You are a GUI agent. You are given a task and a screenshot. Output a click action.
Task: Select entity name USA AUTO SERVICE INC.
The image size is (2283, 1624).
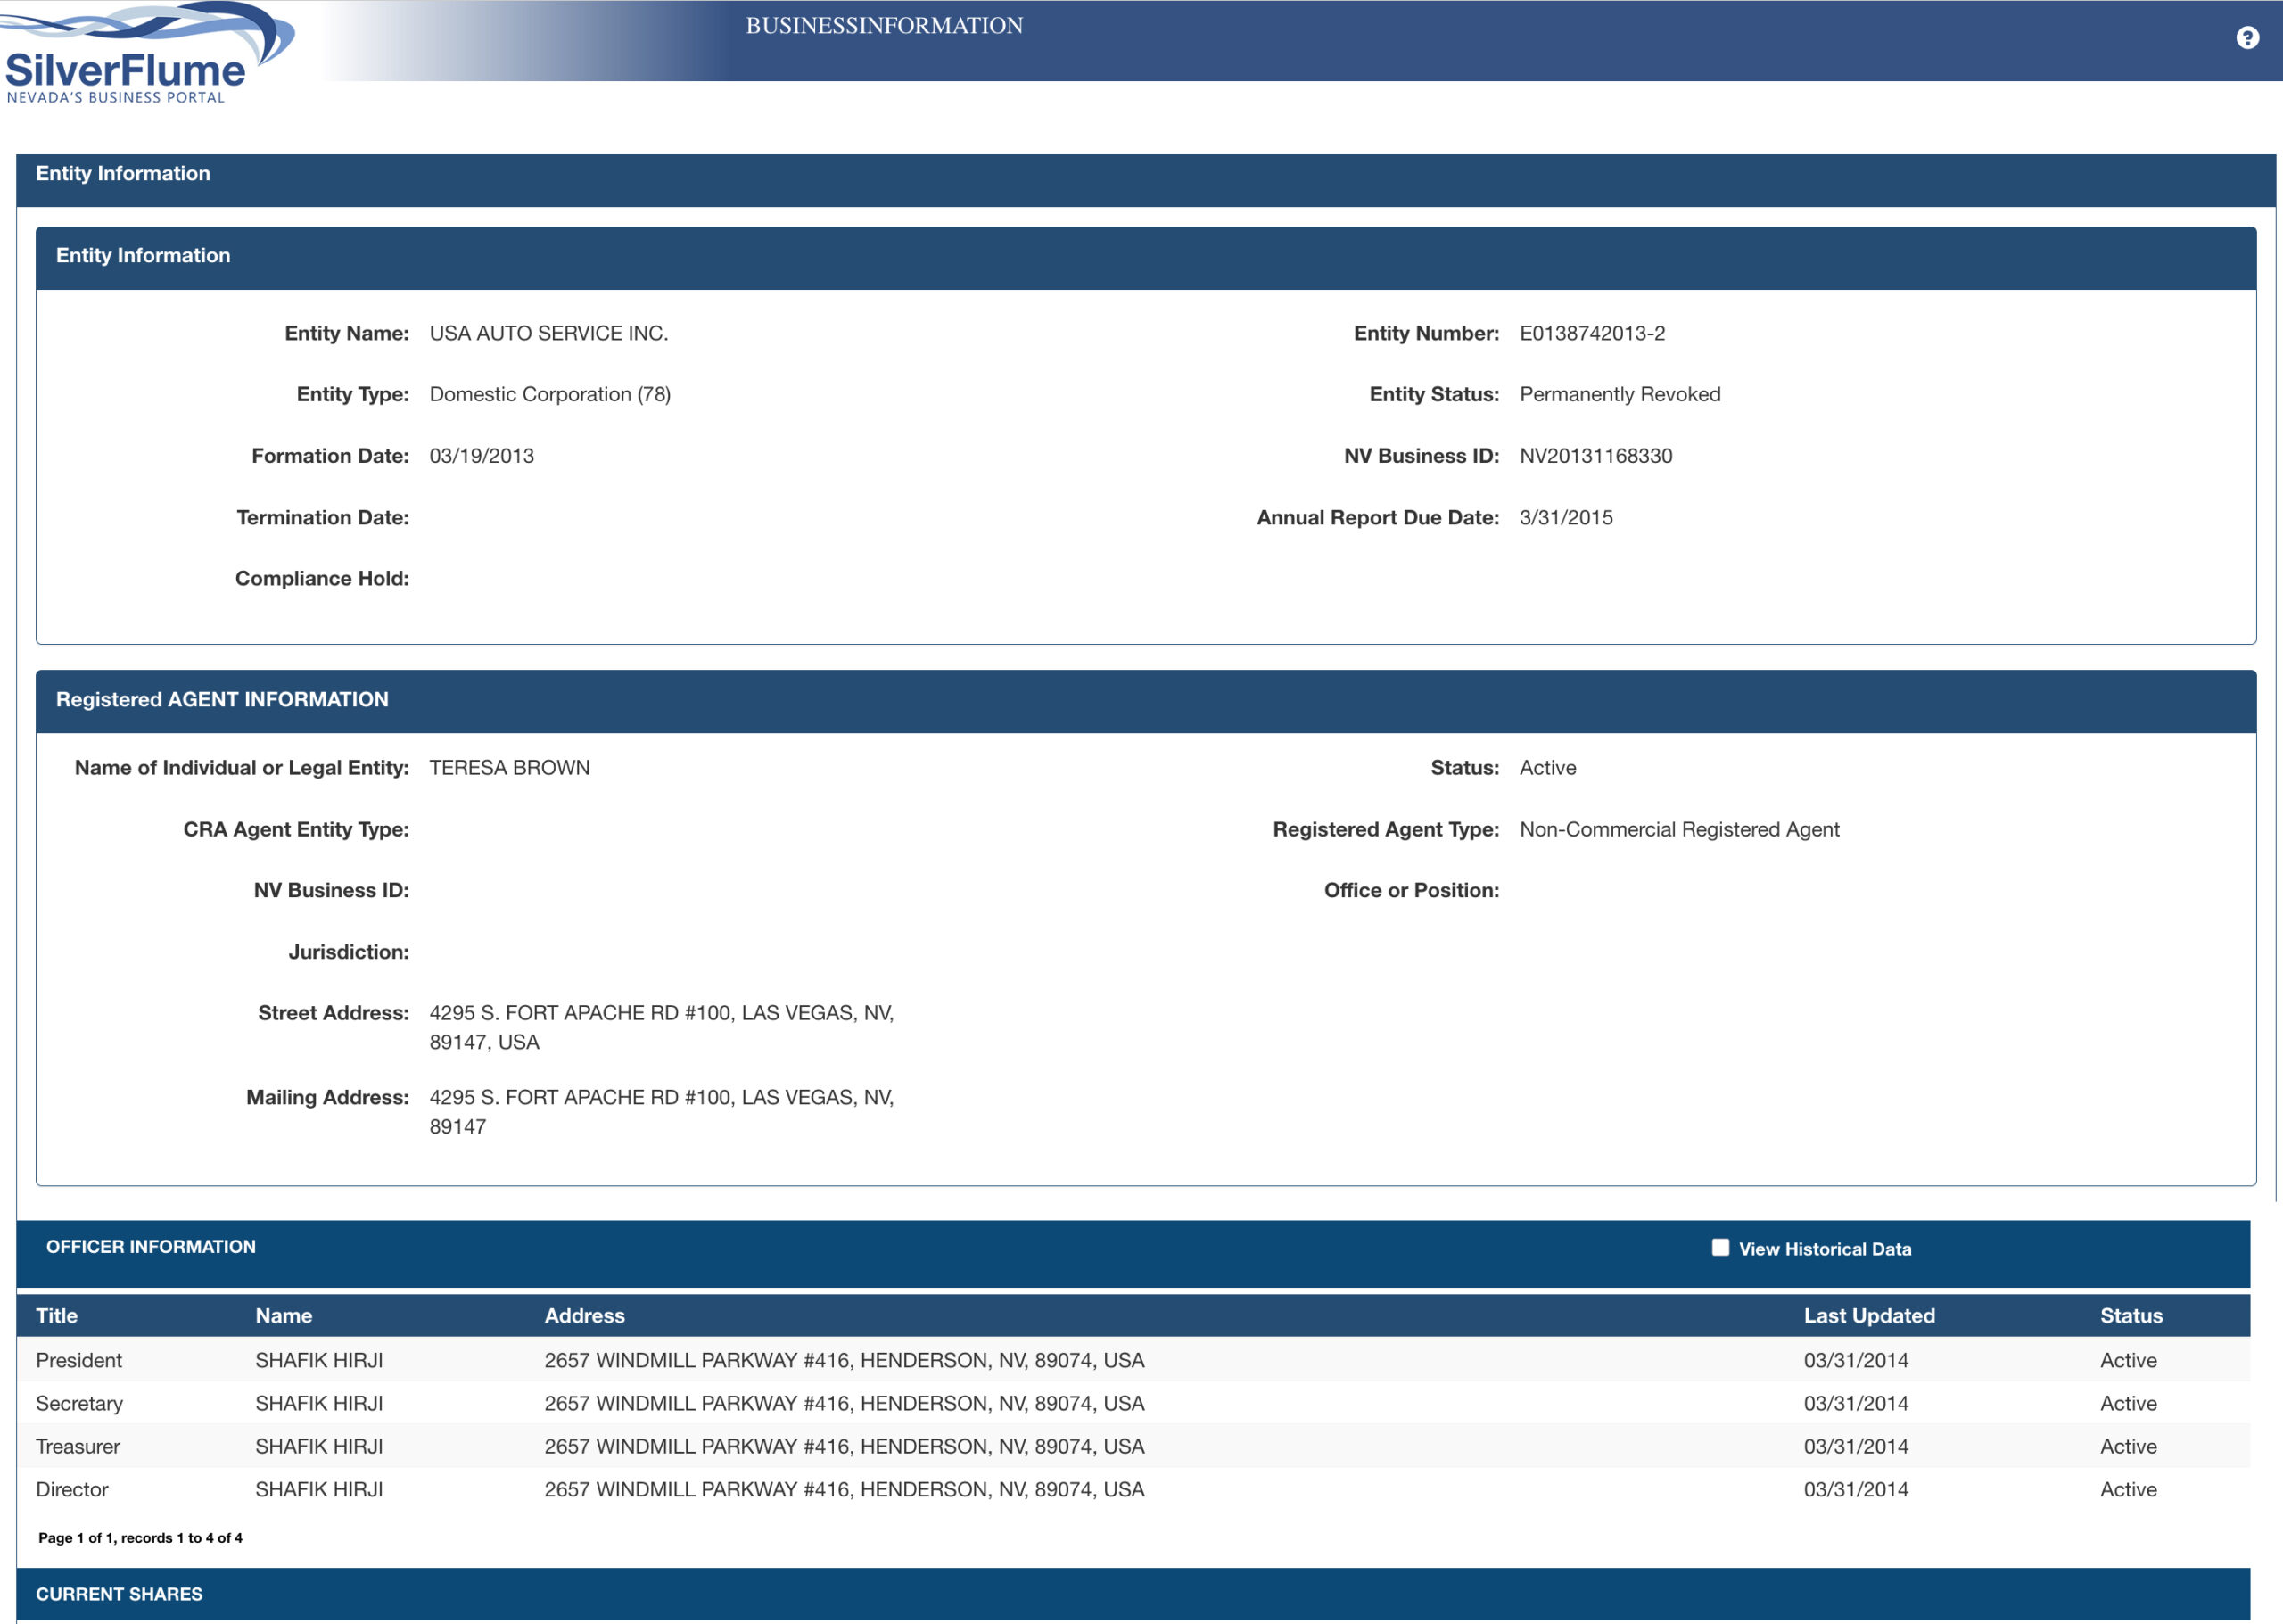(x=549, y=333)
